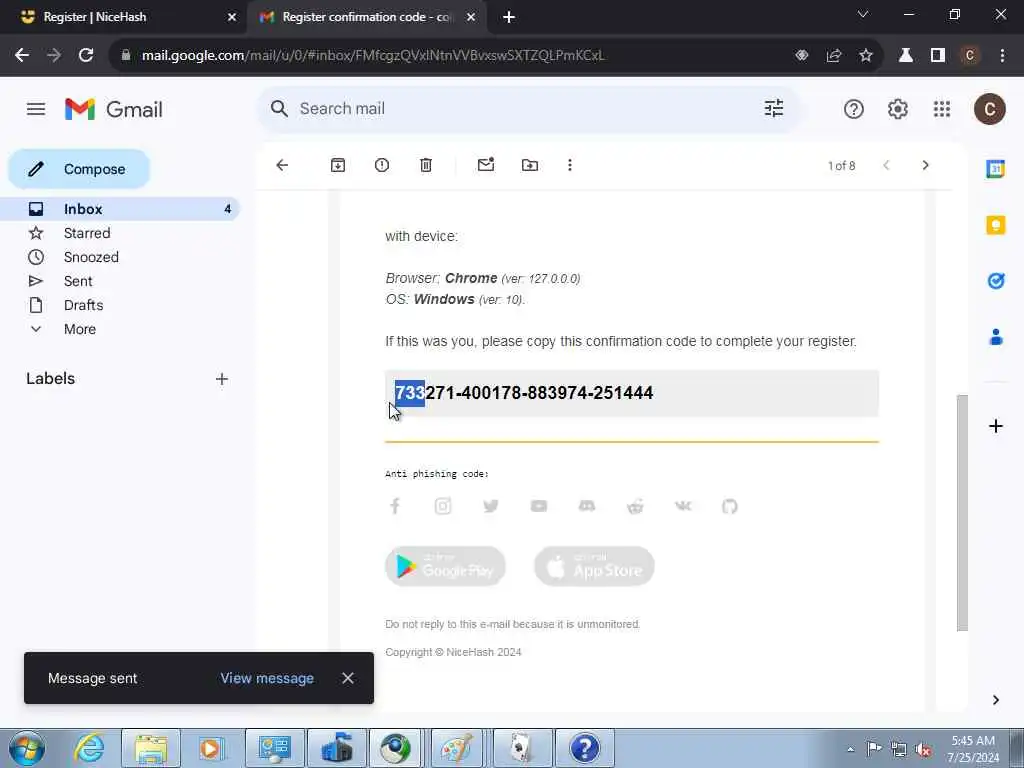Switch to the Register | NiceHash tab
Screen dimensions: 1024x768
[x=122, y=17]
